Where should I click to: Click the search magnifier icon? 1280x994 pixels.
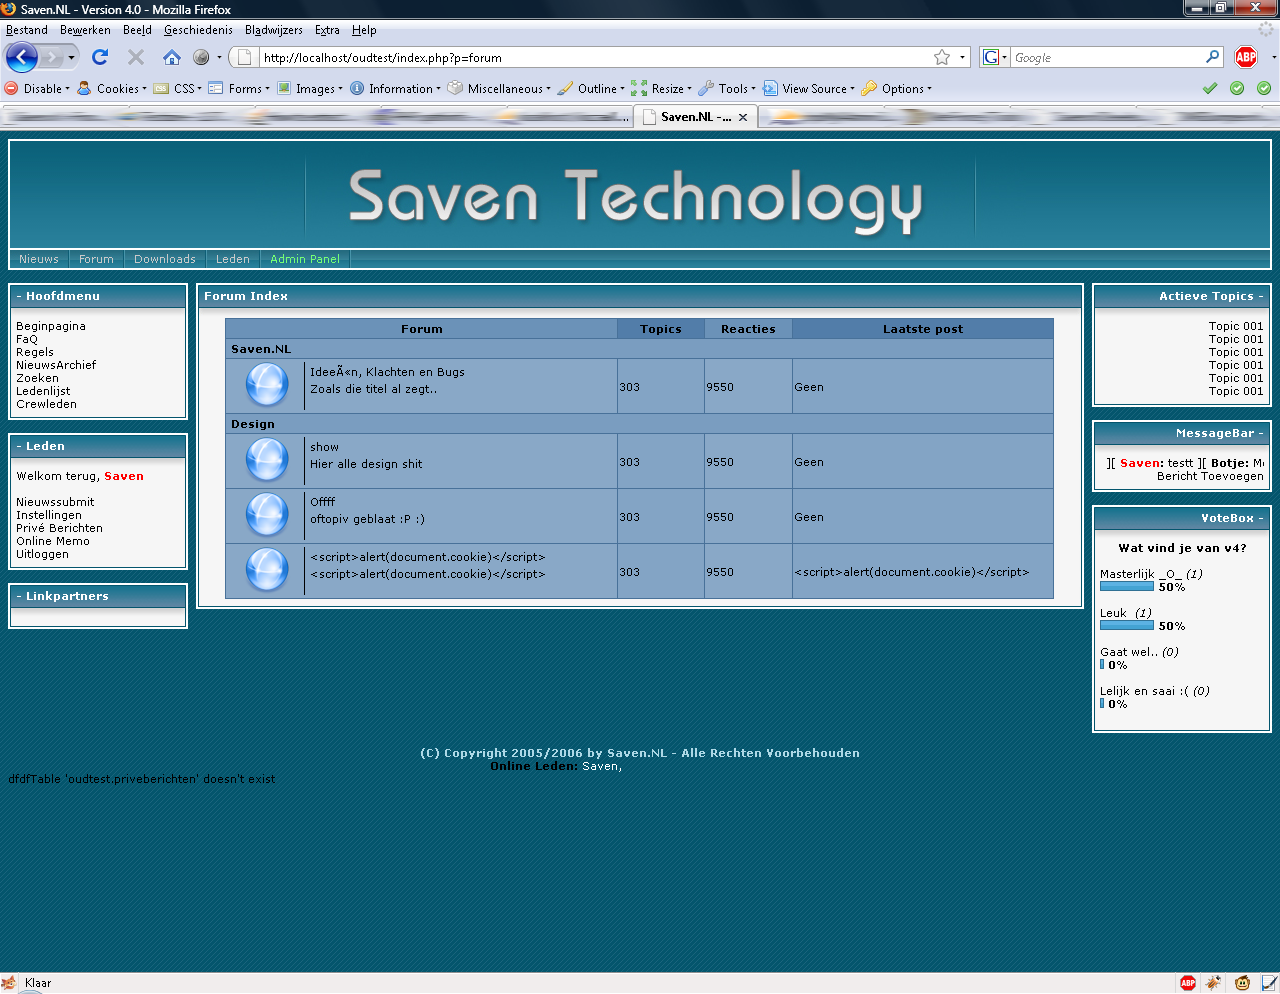(x=1213, y=57)
